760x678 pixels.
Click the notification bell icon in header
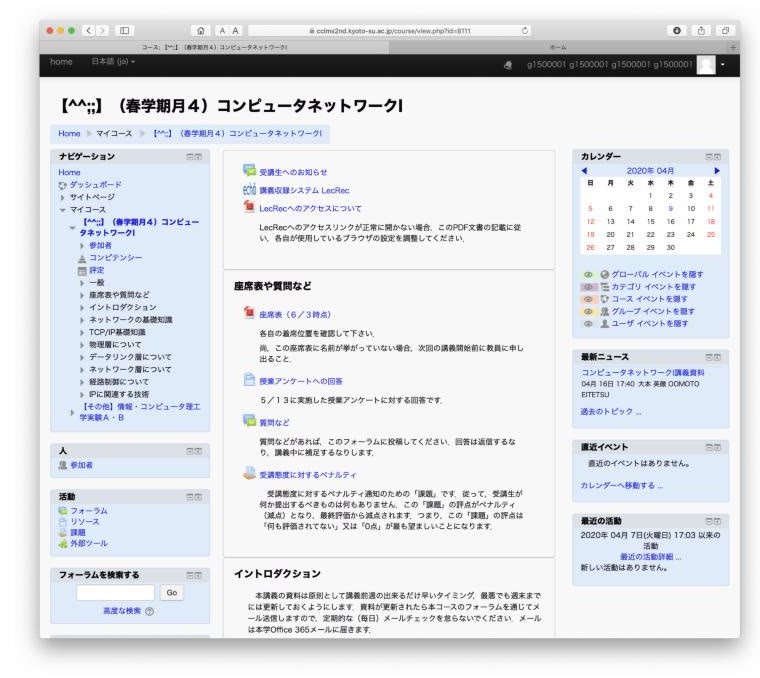tap(508, 65)
